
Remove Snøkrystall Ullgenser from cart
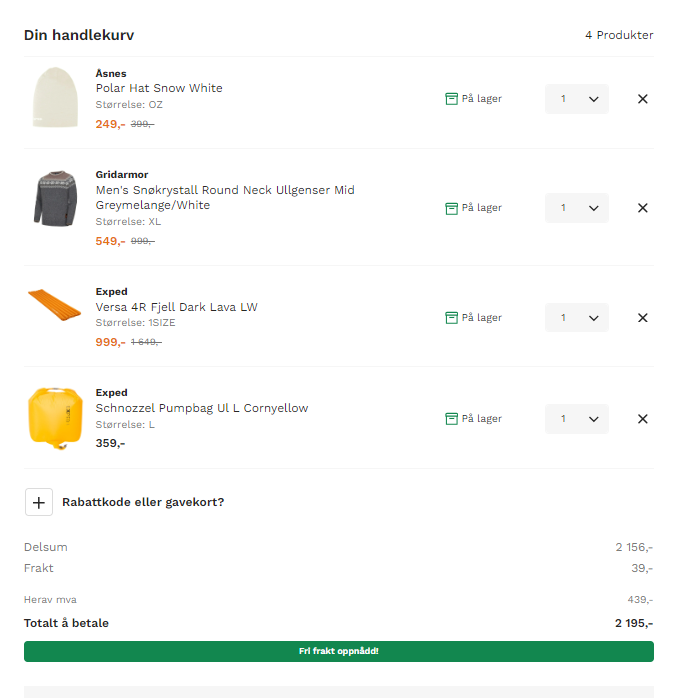tap(642, 208)
